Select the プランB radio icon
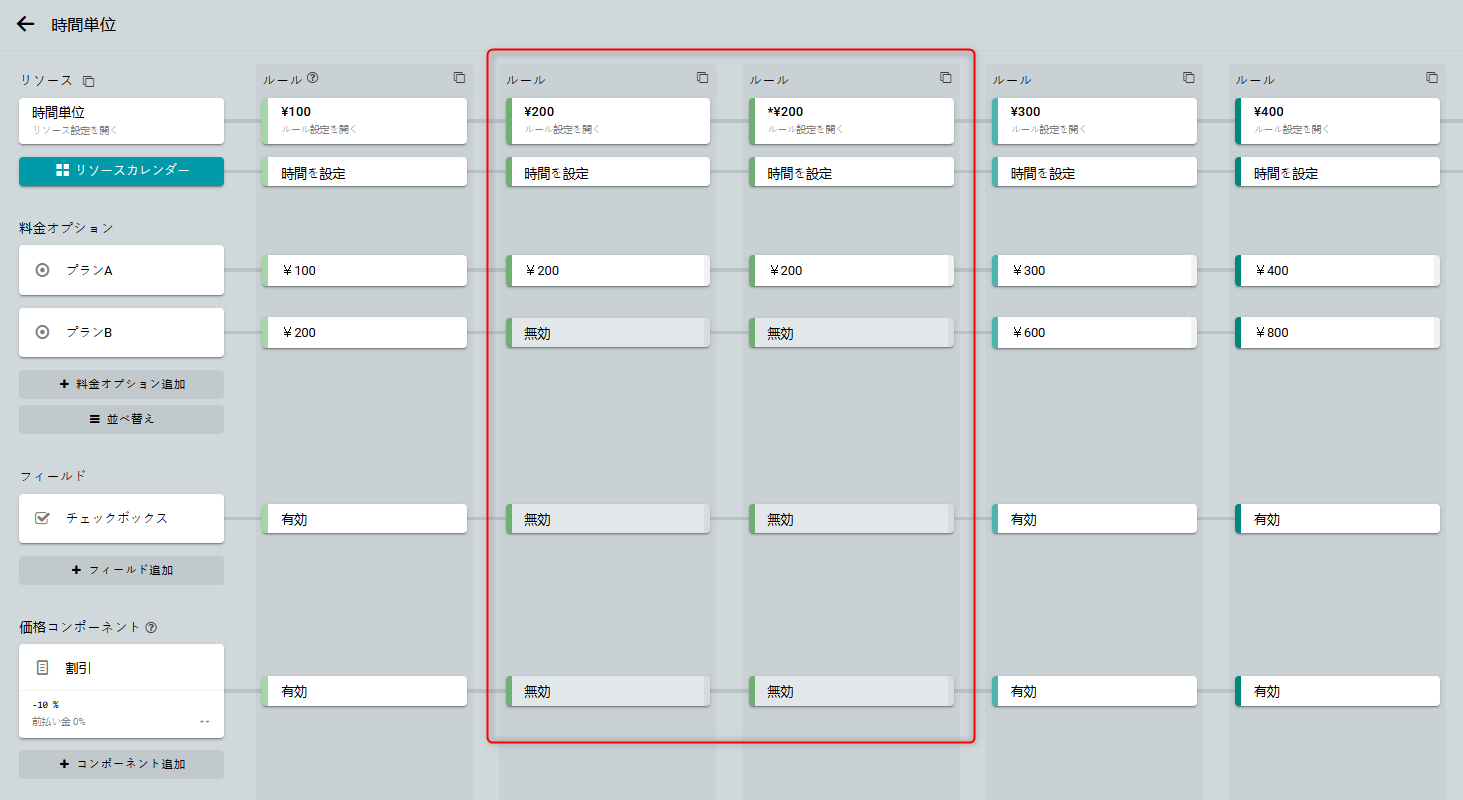This screenshot has width=1463, height=800. tap(42, 332)
